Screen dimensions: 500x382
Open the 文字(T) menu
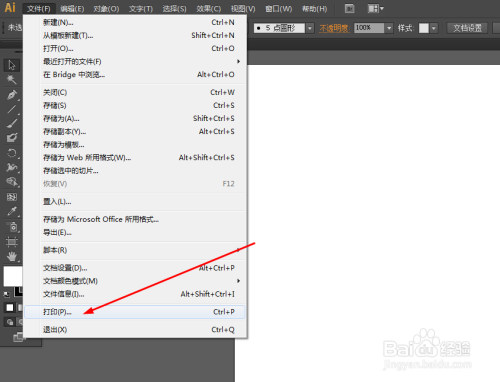pos(141,9)
